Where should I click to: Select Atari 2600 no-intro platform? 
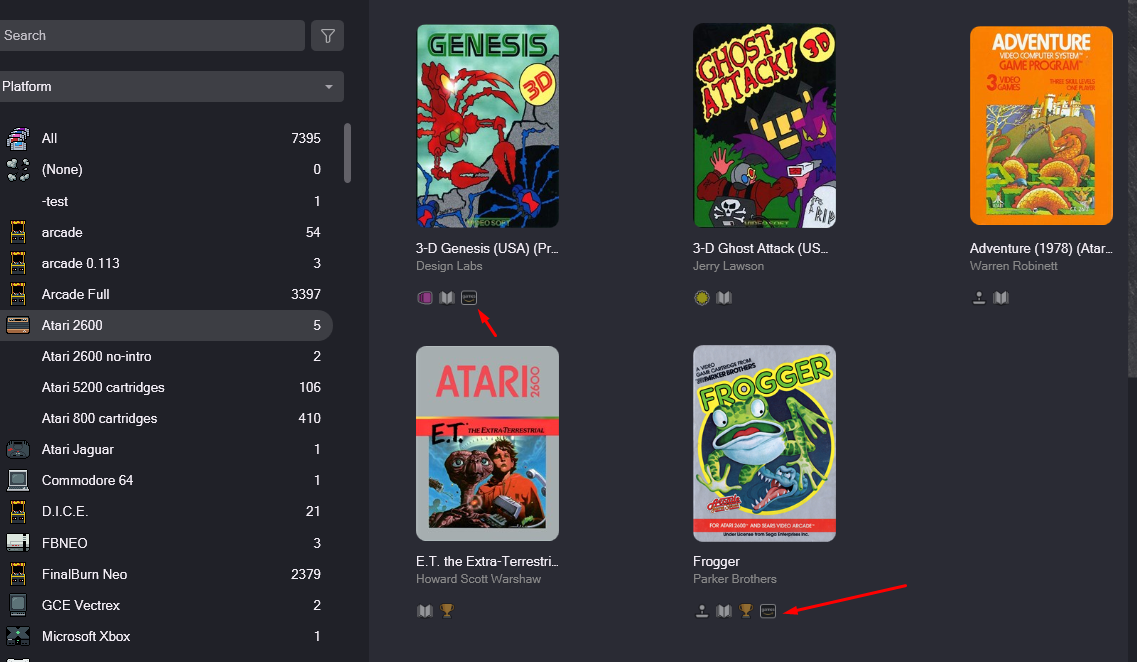point(166,356)
